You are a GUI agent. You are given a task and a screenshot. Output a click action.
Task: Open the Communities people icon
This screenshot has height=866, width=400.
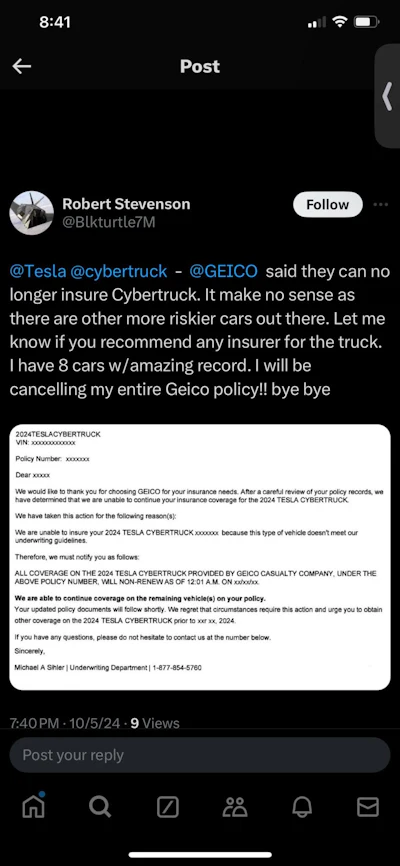(x=235, y=807)
